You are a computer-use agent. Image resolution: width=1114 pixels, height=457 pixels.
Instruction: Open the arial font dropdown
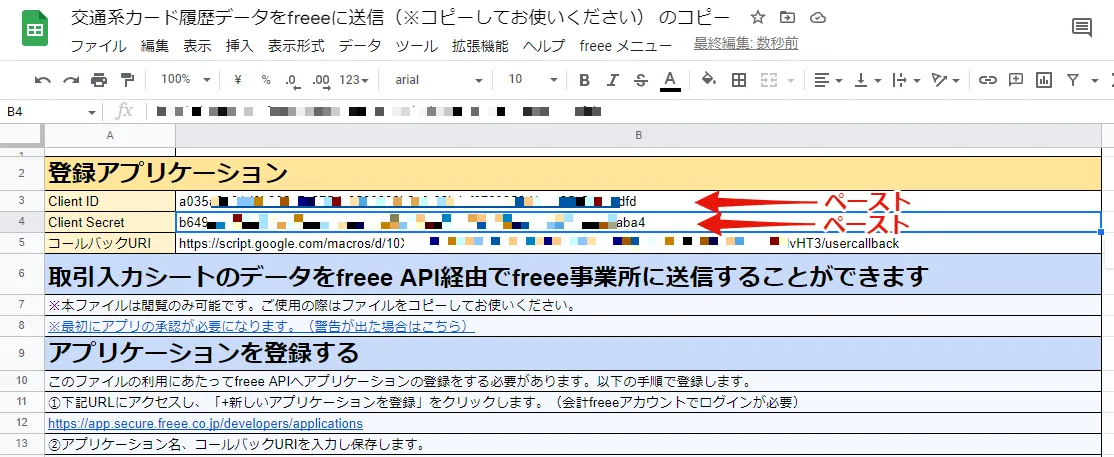[x=438, y=80]
